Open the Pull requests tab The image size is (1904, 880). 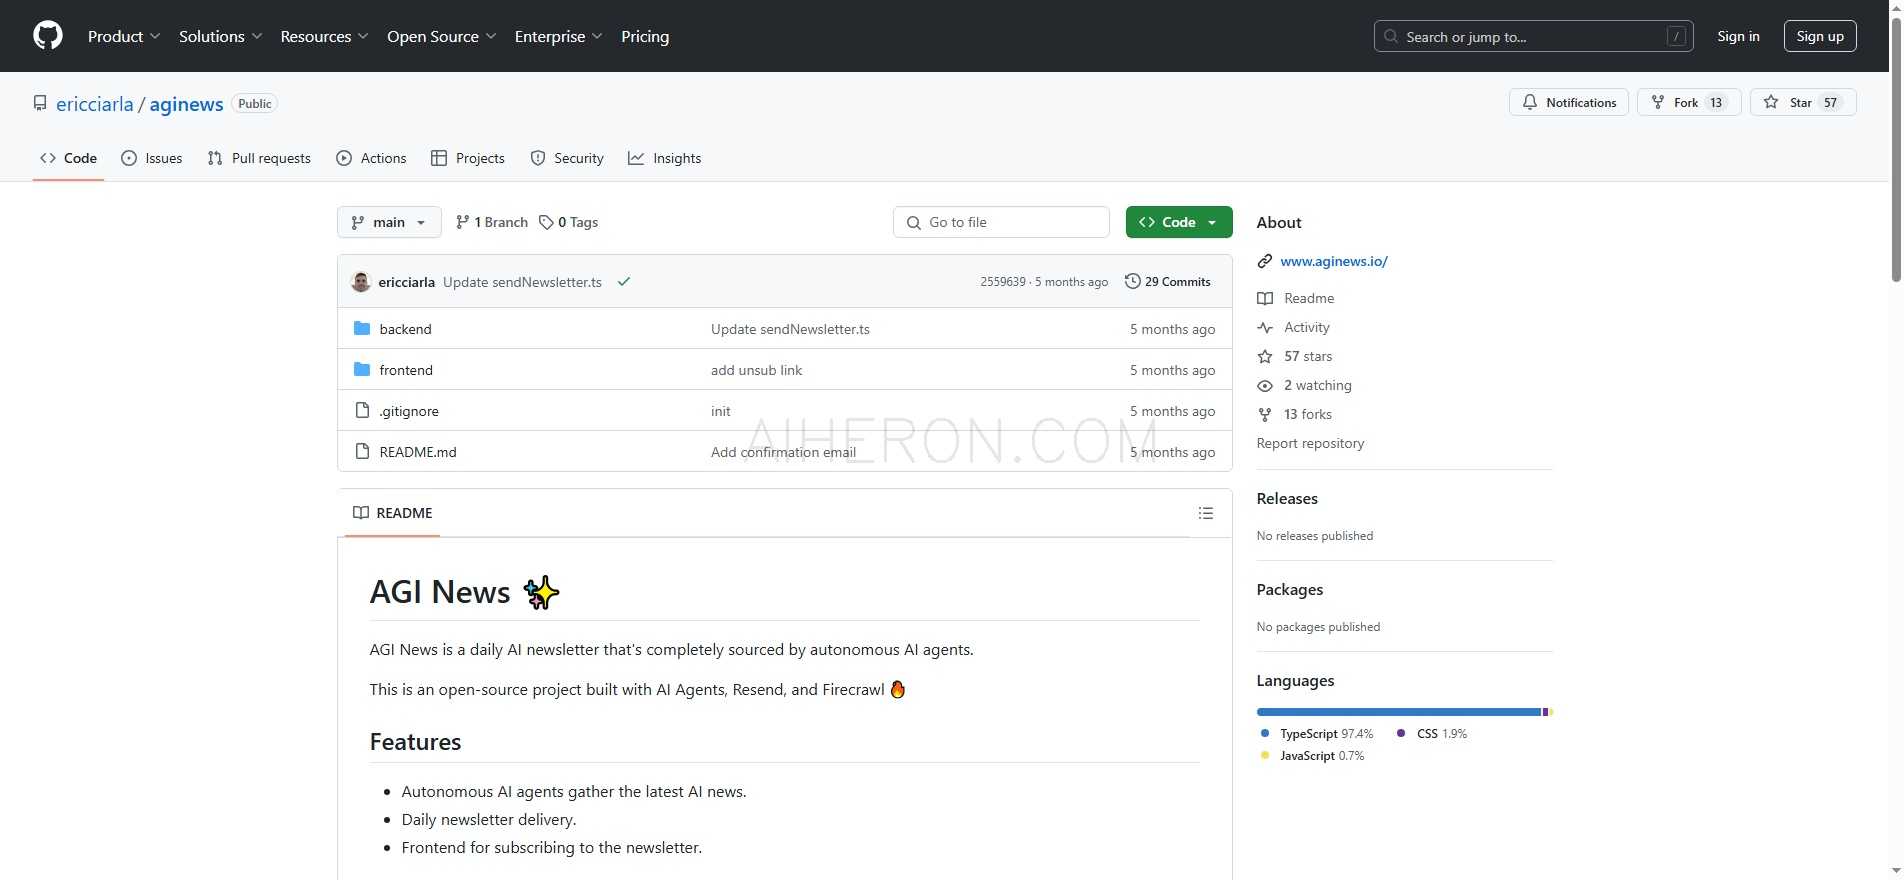pyautogui.click(x=259, y=158)
